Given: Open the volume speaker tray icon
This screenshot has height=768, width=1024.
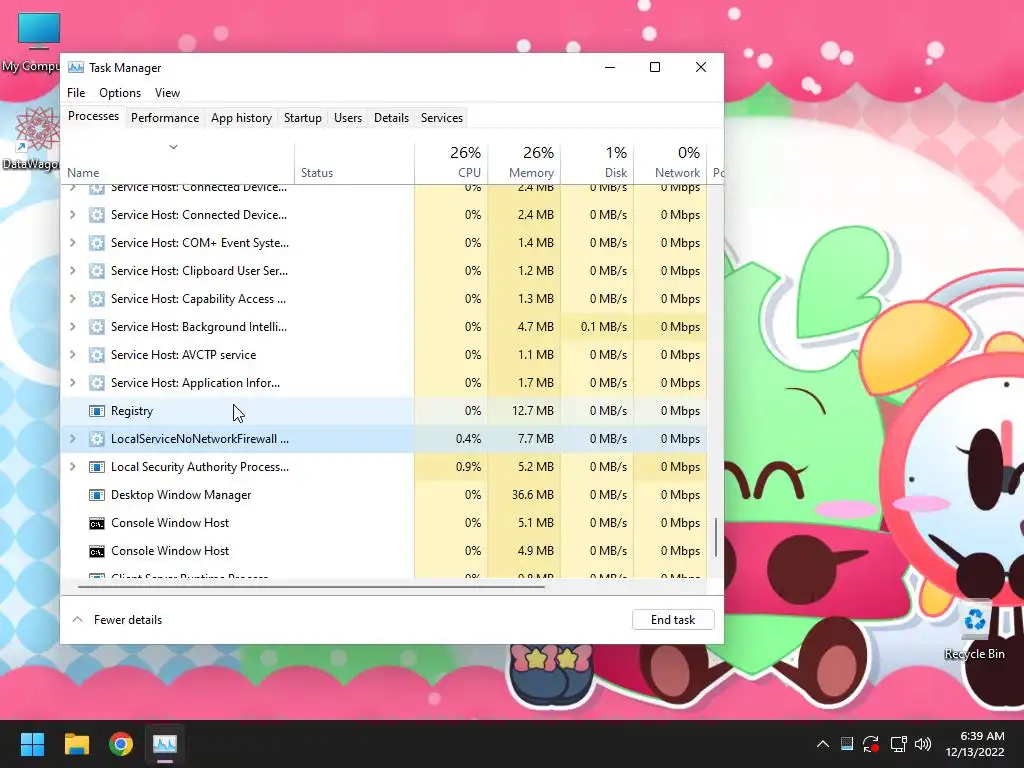Looking at the screenshot, I should (923, 744).
